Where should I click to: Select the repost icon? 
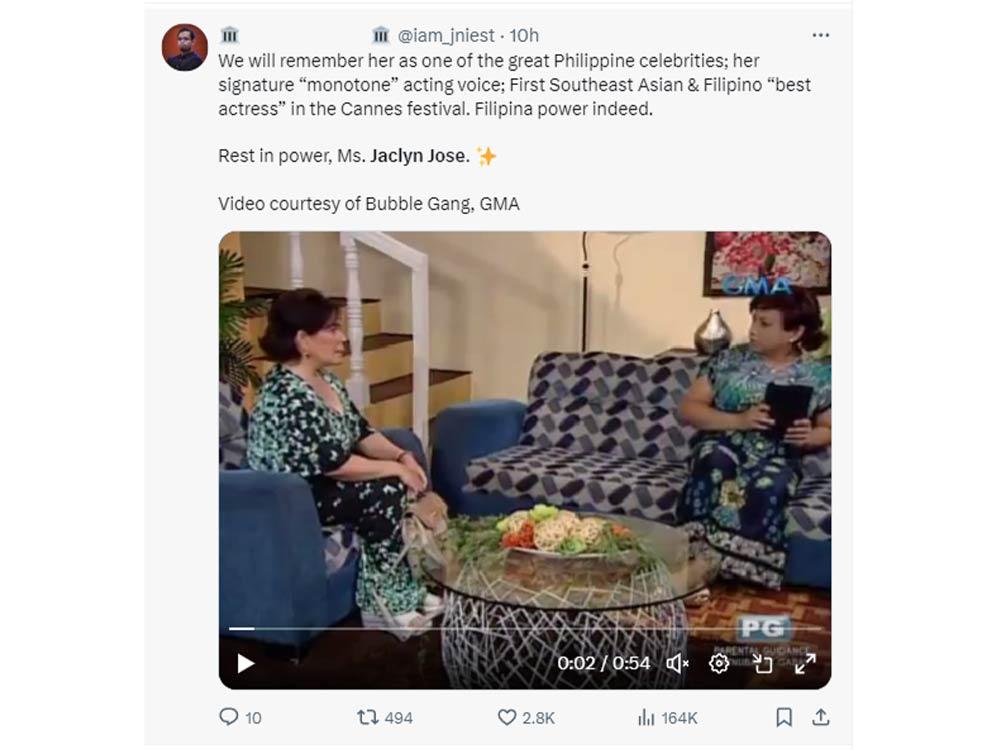[367, 716]
